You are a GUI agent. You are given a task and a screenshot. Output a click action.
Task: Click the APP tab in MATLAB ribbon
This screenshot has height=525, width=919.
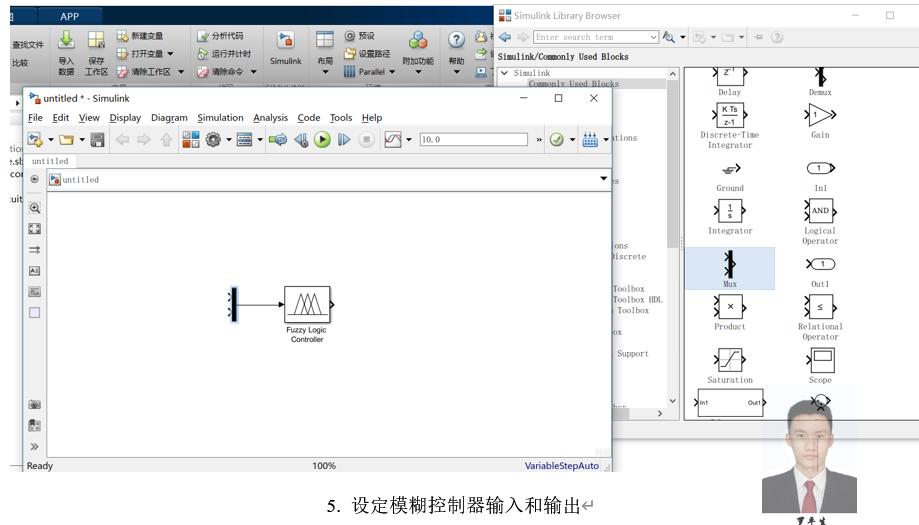tap(69, 16)
